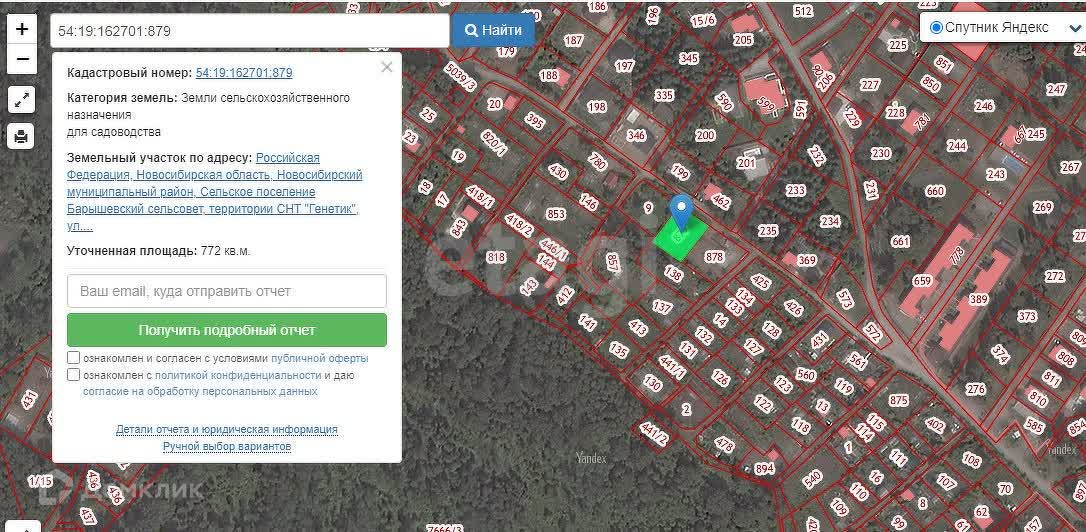Check the public offer agreement checkbox
Image resolution: width=1086 pixels, height=532 pixels.
(73, 358)
